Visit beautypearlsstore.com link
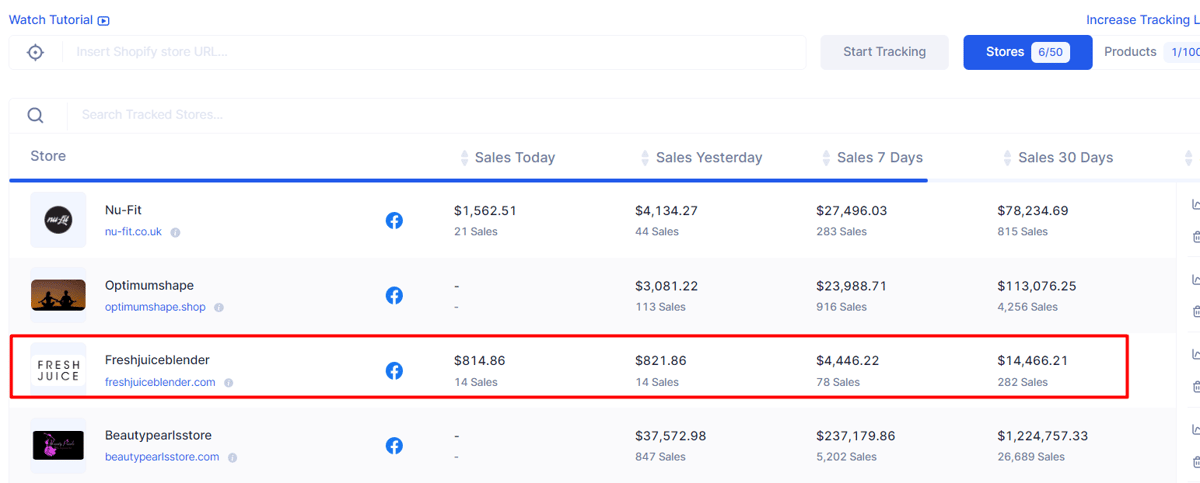This screenshot has height=483, width=1200. coord(162,457)
